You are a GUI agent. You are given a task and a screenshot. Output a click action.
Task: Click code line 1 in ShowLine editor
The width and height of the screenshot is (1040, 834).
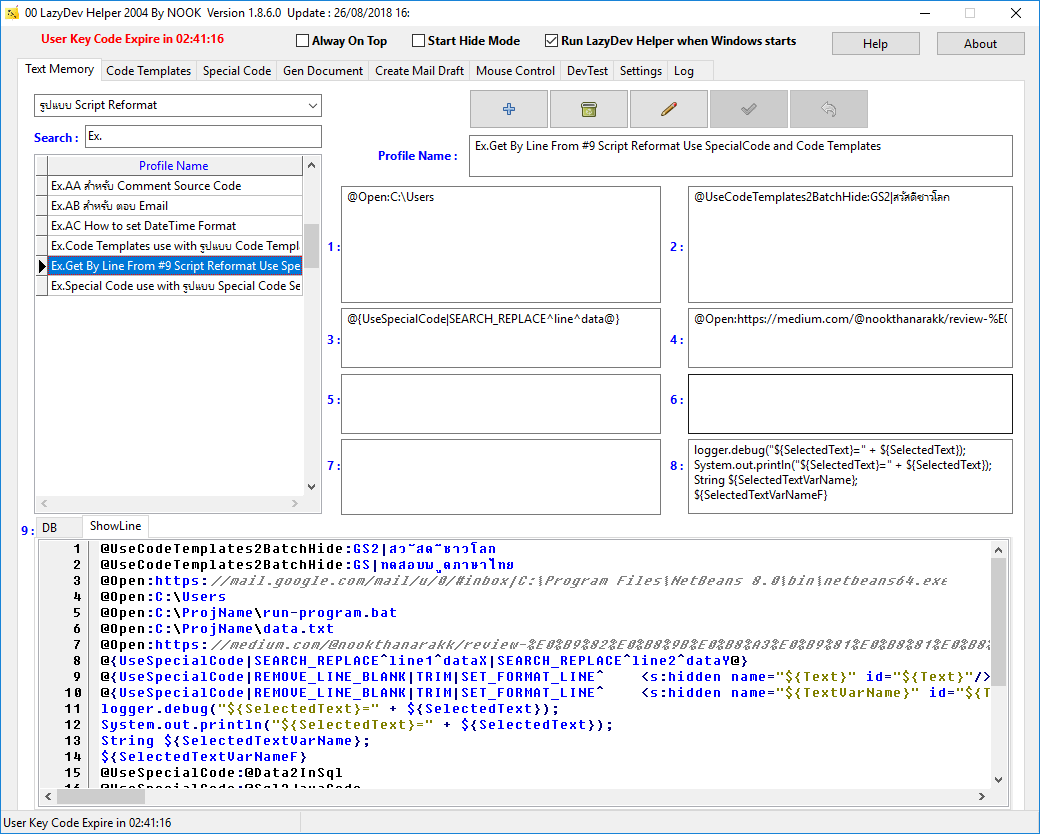298,549
